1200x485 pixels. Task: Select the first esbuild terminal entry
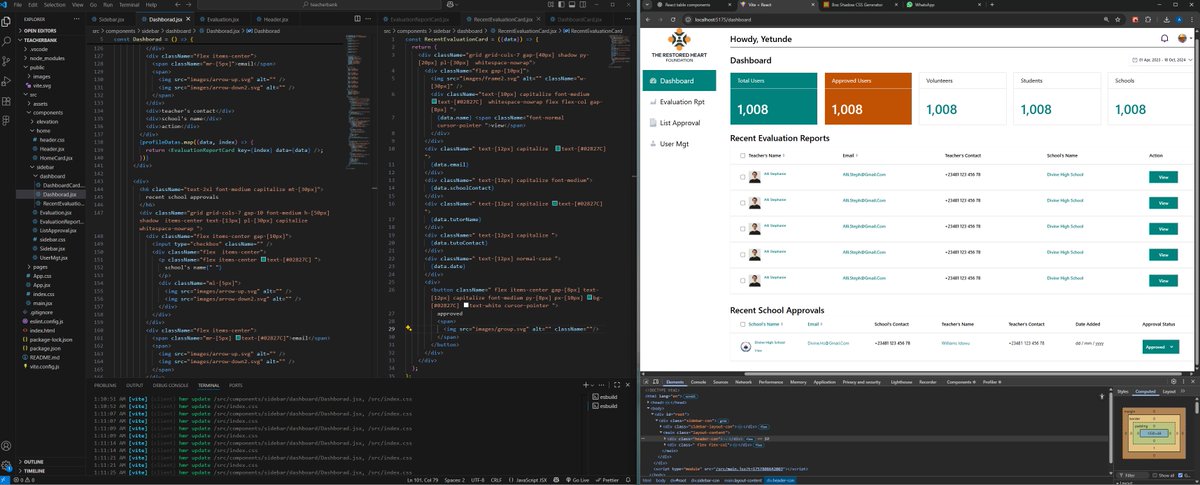[604, 397]
